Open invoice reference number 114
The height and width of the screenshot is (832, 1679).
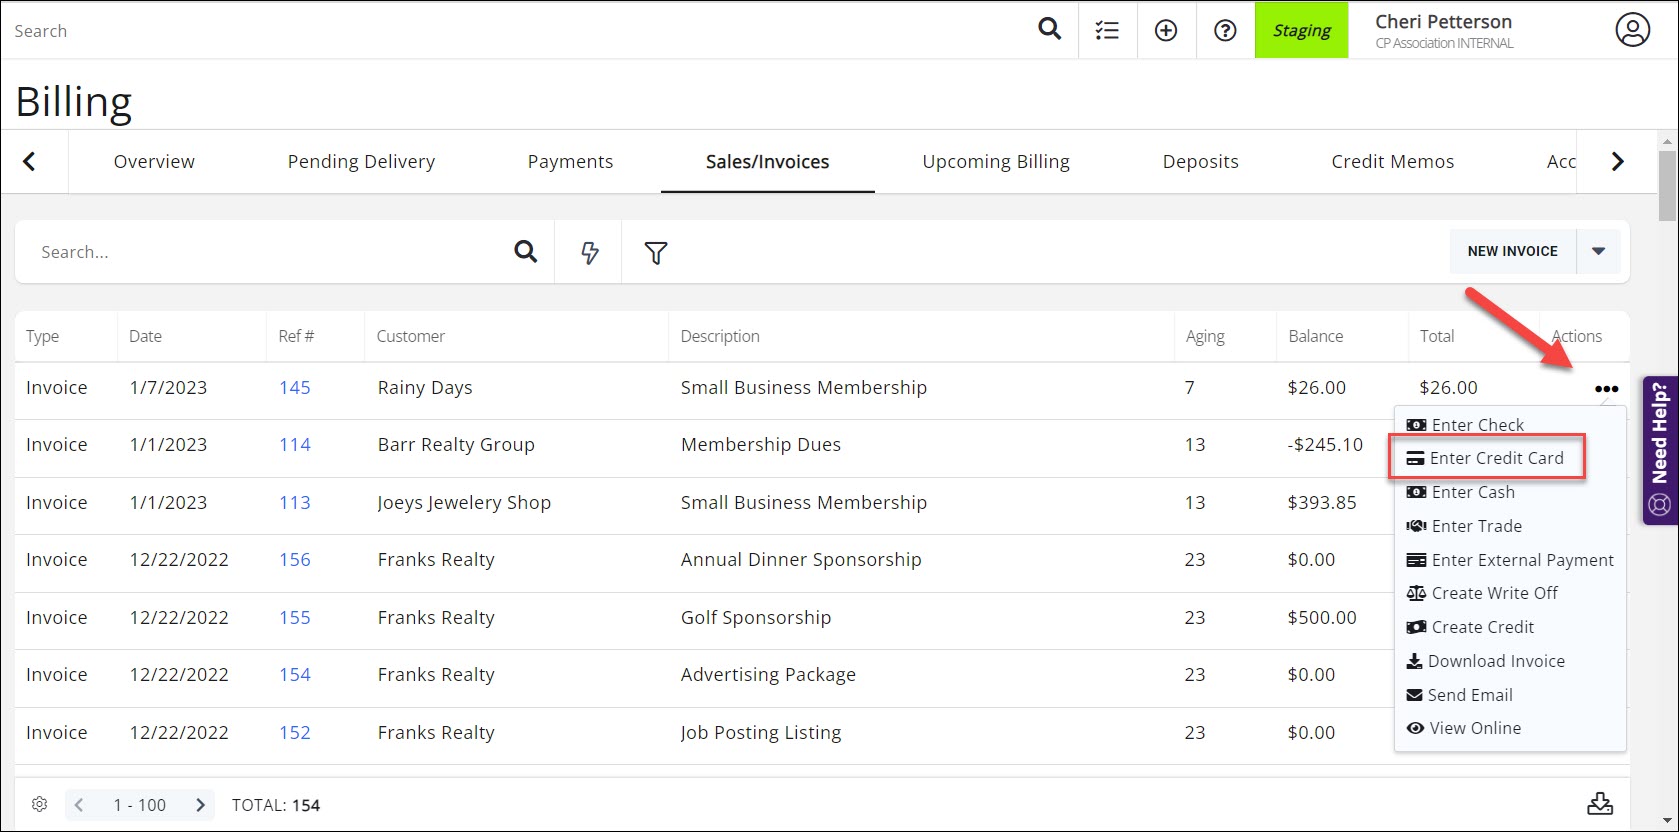295,445
